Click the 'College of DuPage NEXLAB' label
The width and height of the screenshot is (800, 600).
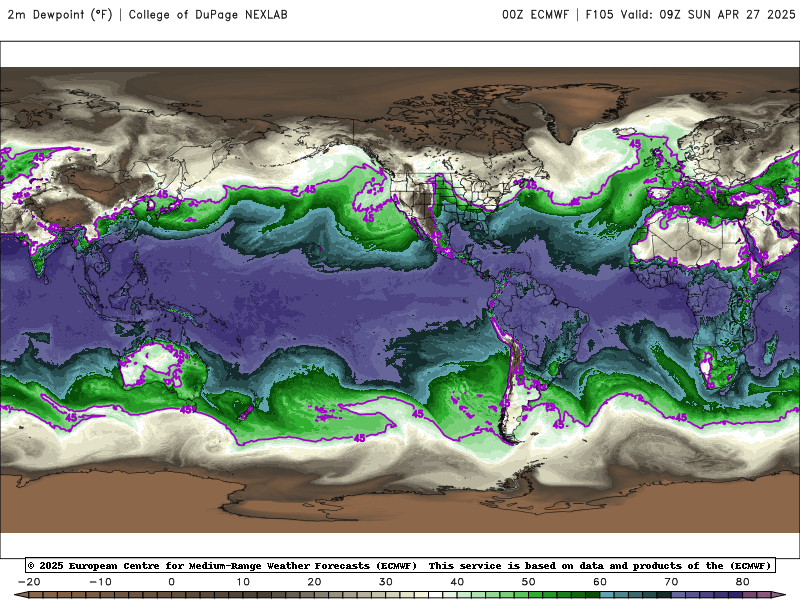point(208,15)
